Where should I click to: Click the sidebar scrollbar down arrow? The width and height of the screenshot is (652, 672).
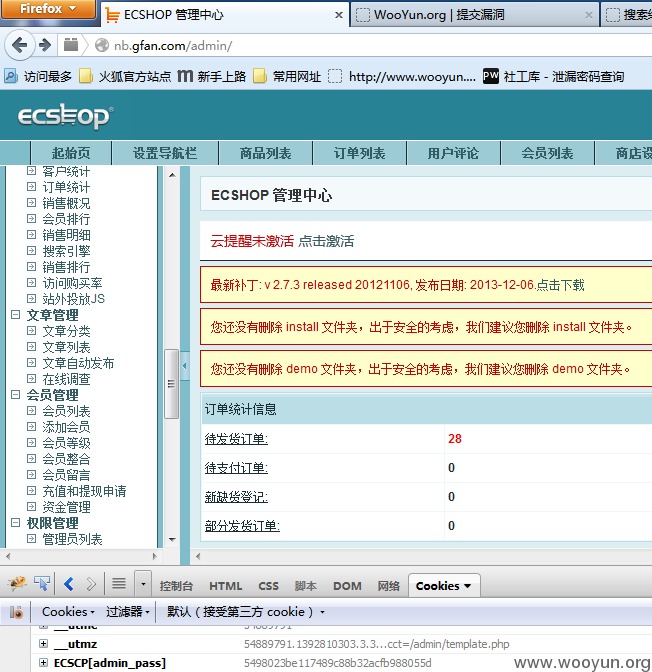click(x=172, y=540)
